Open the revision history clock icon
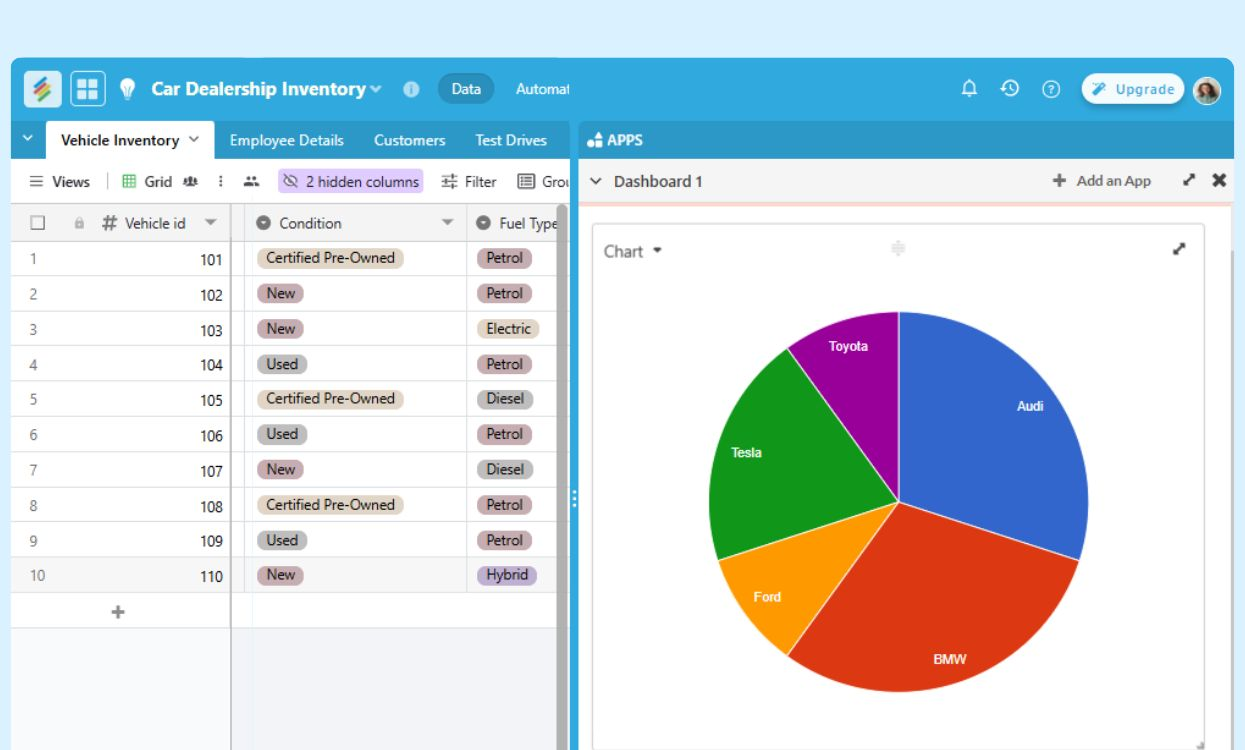The image size is (1245, 750). [x=1010, y=89]
